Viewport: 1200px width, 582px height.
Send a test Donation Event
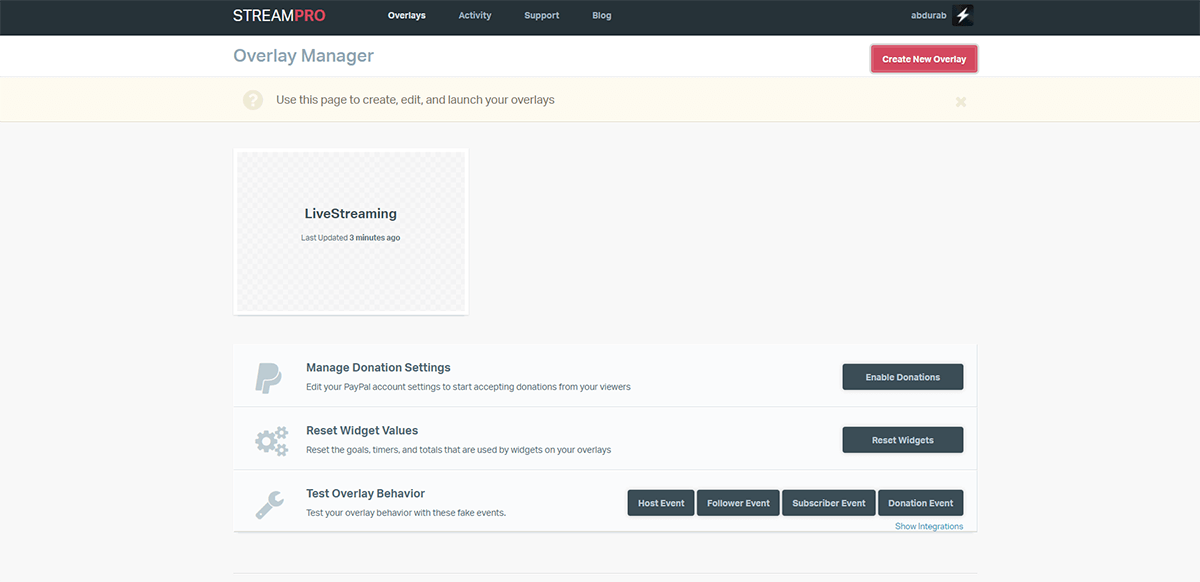pyautogui.click(x=921, y=503)
